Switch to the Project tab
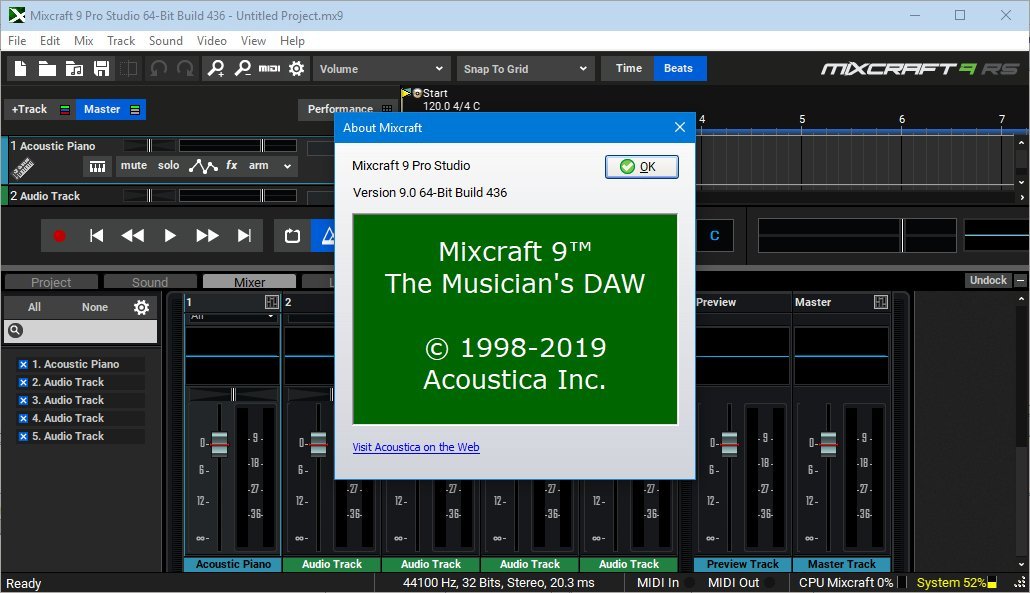The width and height of the screenshot is (1030, 593). pyautogui.click(x=50, y=281)
